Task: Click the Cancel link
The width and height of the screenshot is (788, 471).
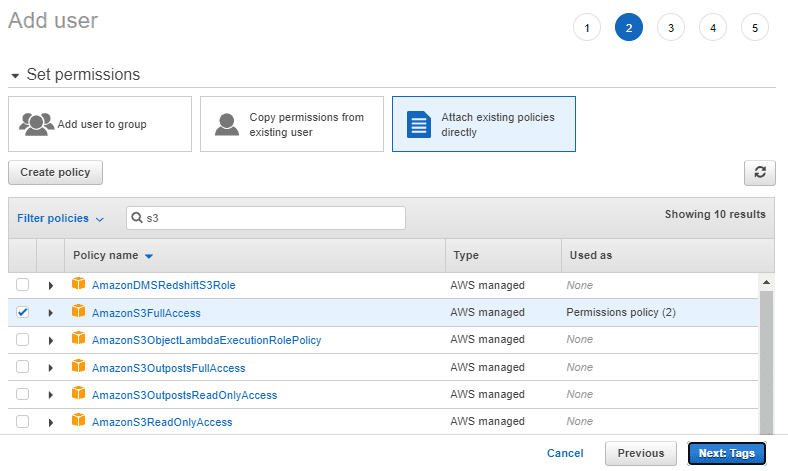Action: tap(565, 453)
